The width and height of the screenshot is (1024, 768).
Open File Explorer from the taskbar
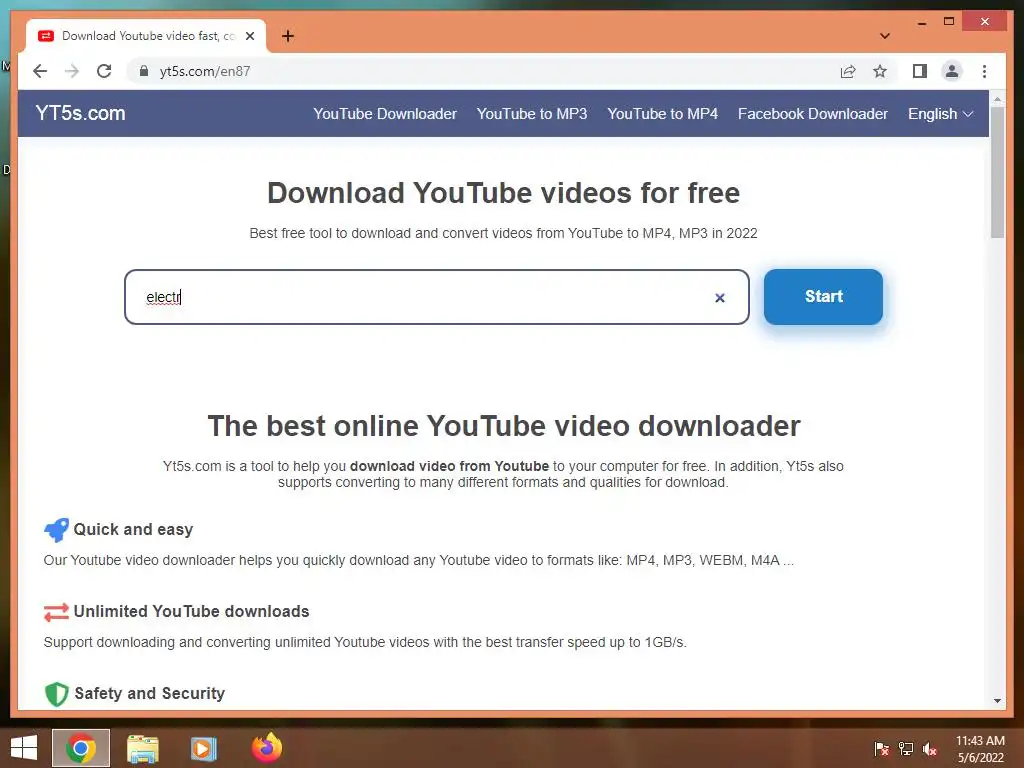point(142,748)
